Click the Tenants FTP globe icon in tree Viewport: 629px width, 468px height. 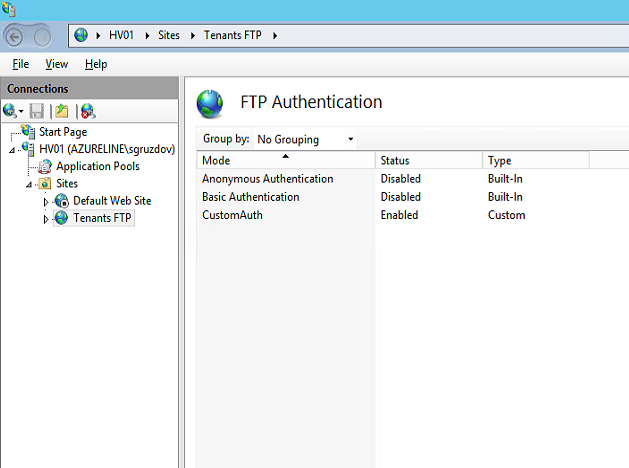pyautogui.click(x=61, y=218)
